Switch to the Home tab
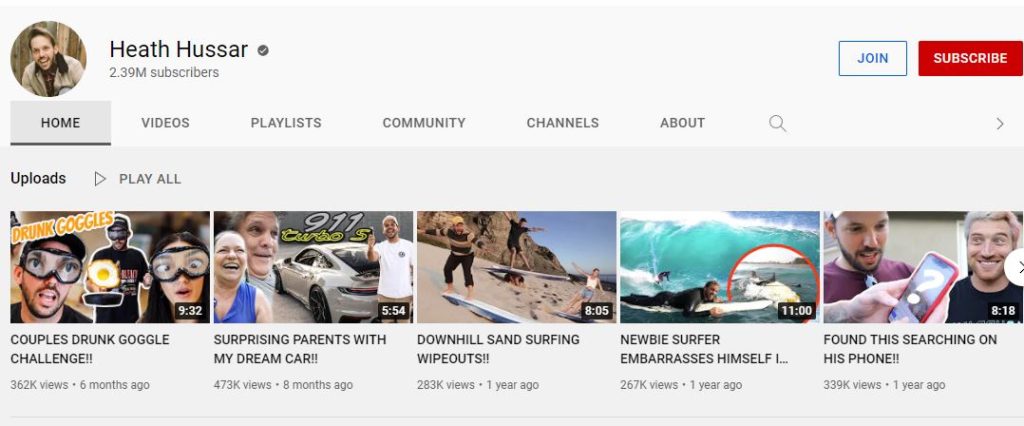Image resolution: width=1024 pixels, height=426 pixels. coord(61,123)
